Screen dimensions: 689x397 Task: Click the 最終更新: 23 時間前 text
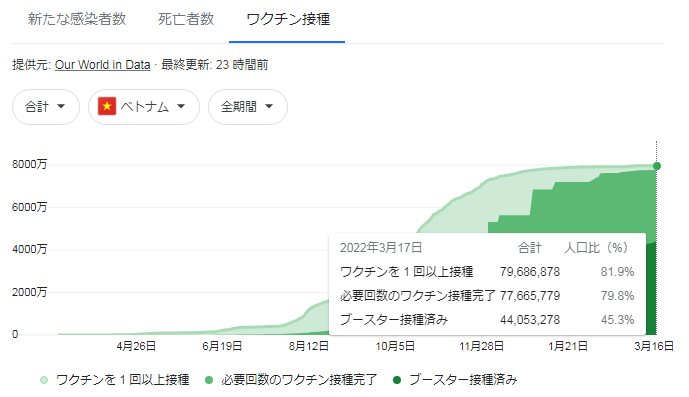214,65
